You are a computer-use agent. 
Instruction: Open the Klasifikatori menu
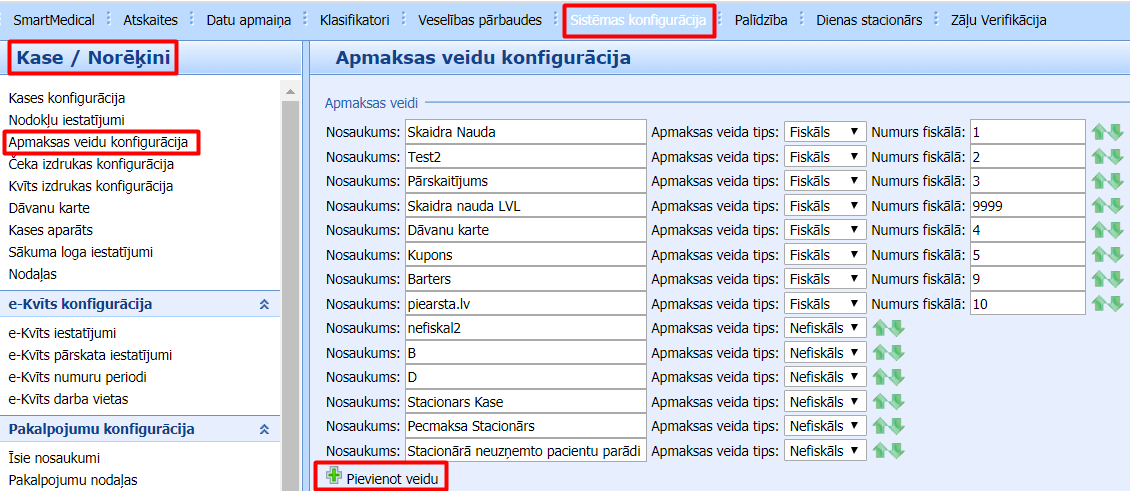coord(354,20)
